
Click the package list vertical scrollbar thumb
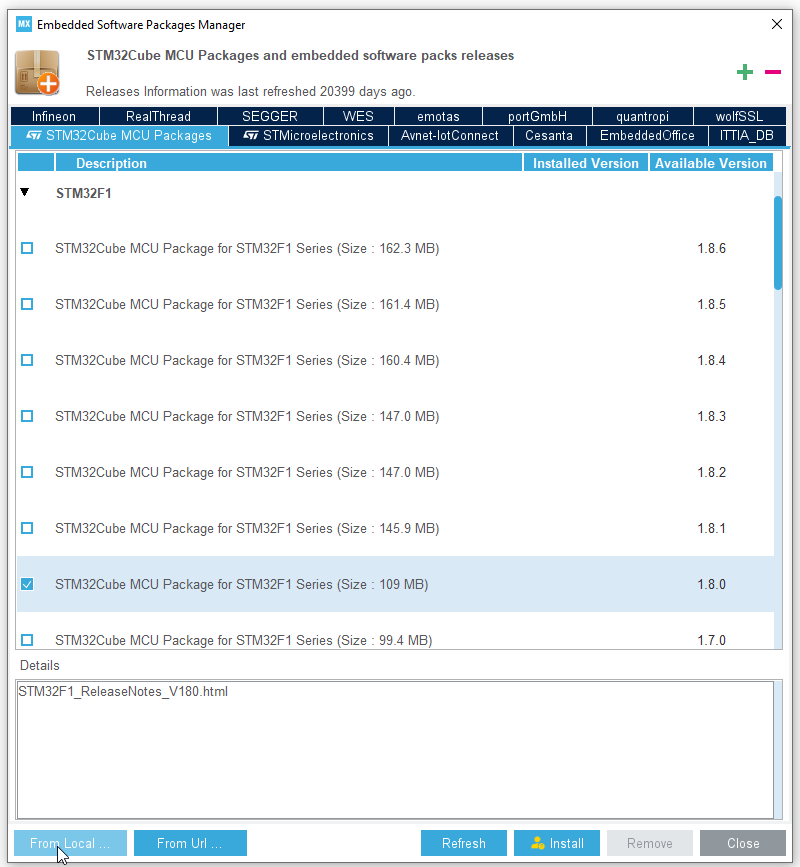click(778, 243)
